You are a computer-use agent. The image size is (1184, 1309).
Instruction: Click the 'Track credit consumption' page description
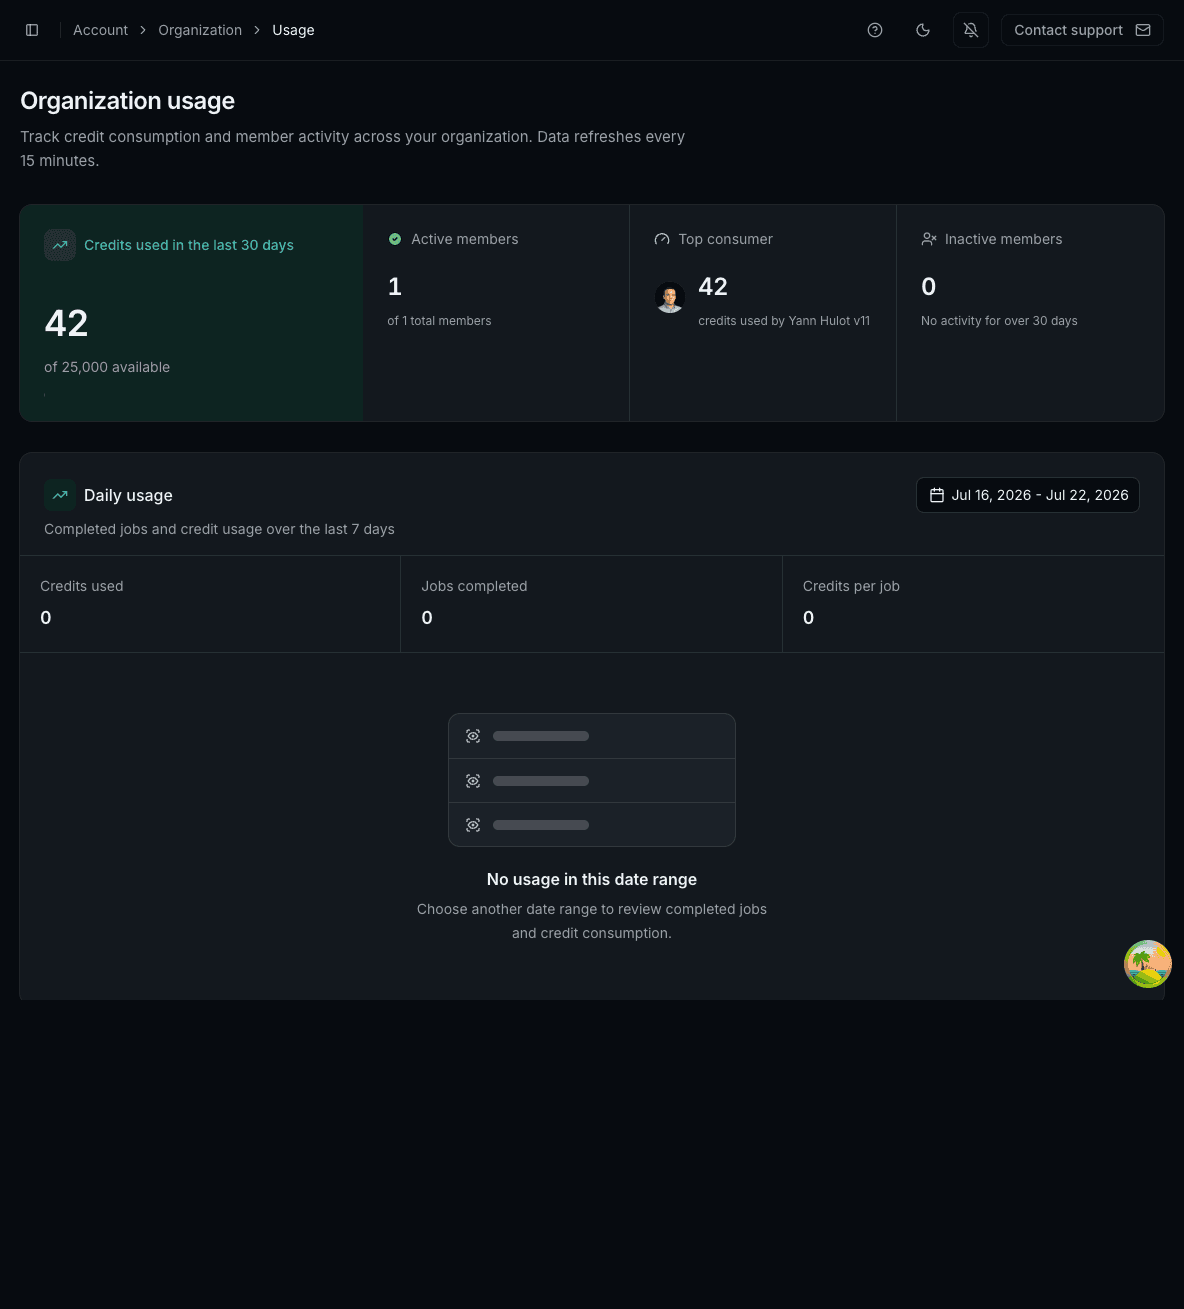[x=352, y=148]
